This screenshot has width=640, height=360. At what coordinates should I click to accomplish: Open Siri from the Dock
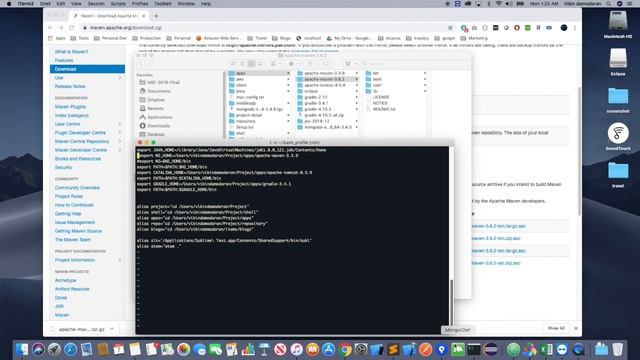coord(38,349)
